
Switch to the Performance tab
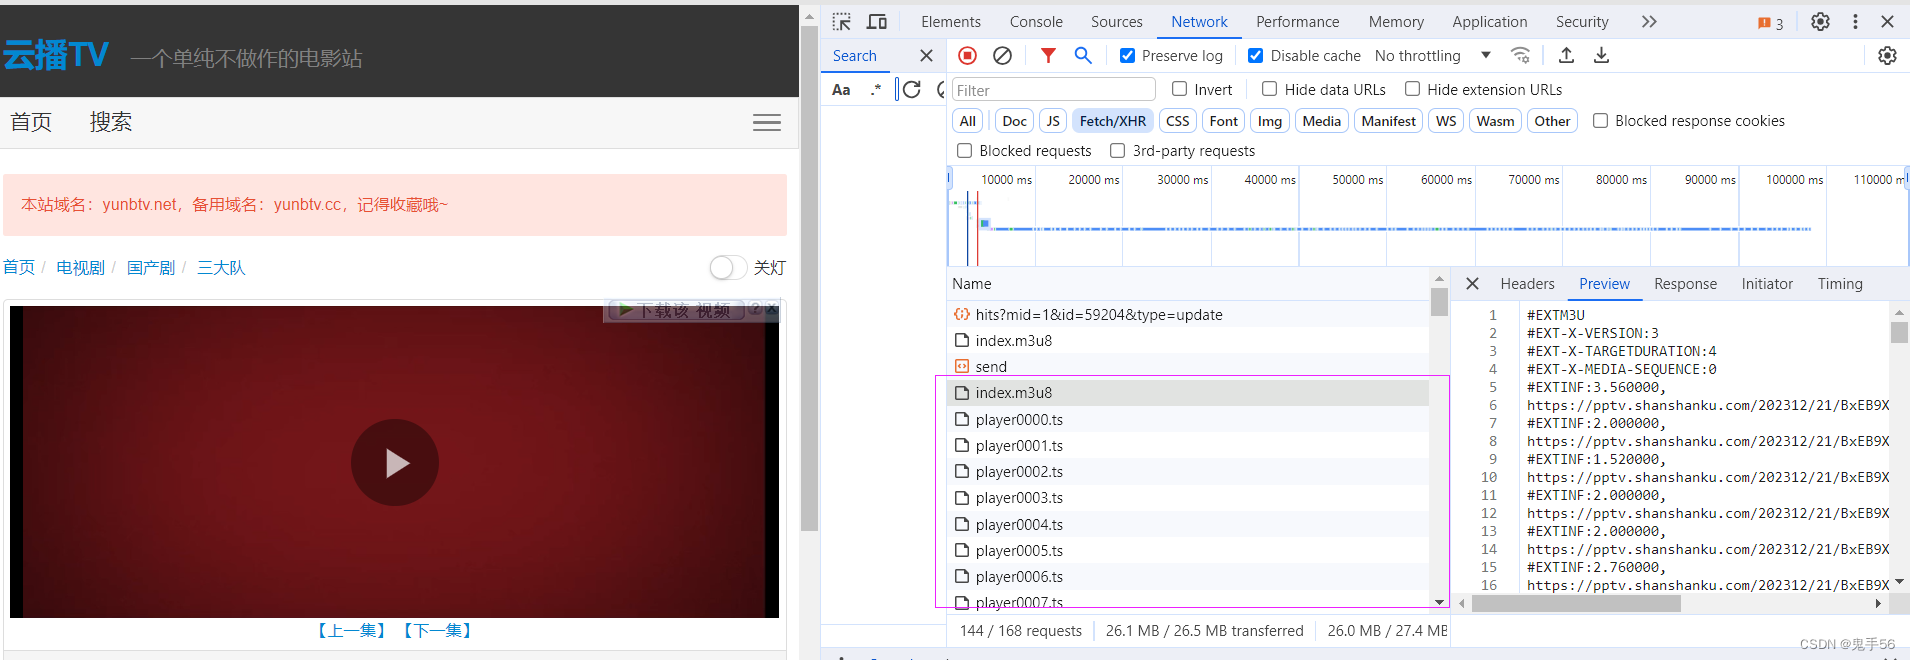coord(1297,21)
